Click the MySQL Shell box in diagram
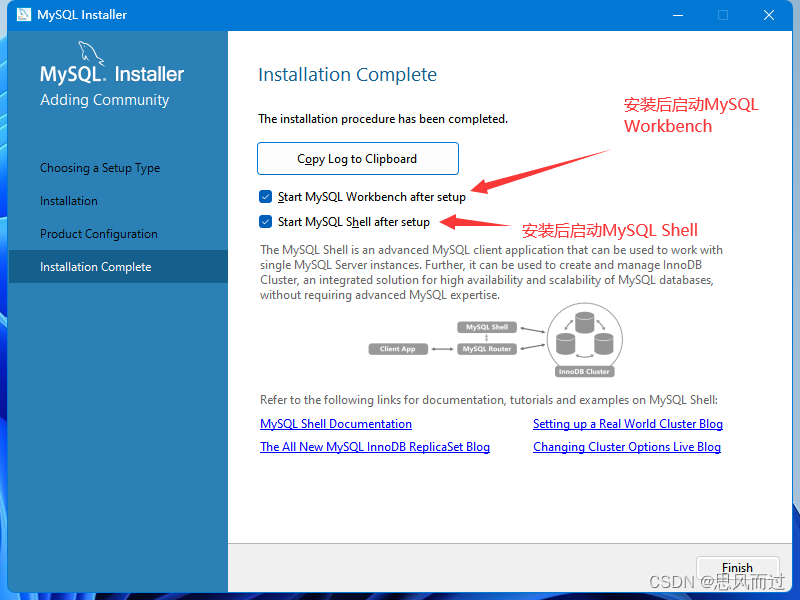The width and height of the screenshot is (800, 600). (487, 327)
